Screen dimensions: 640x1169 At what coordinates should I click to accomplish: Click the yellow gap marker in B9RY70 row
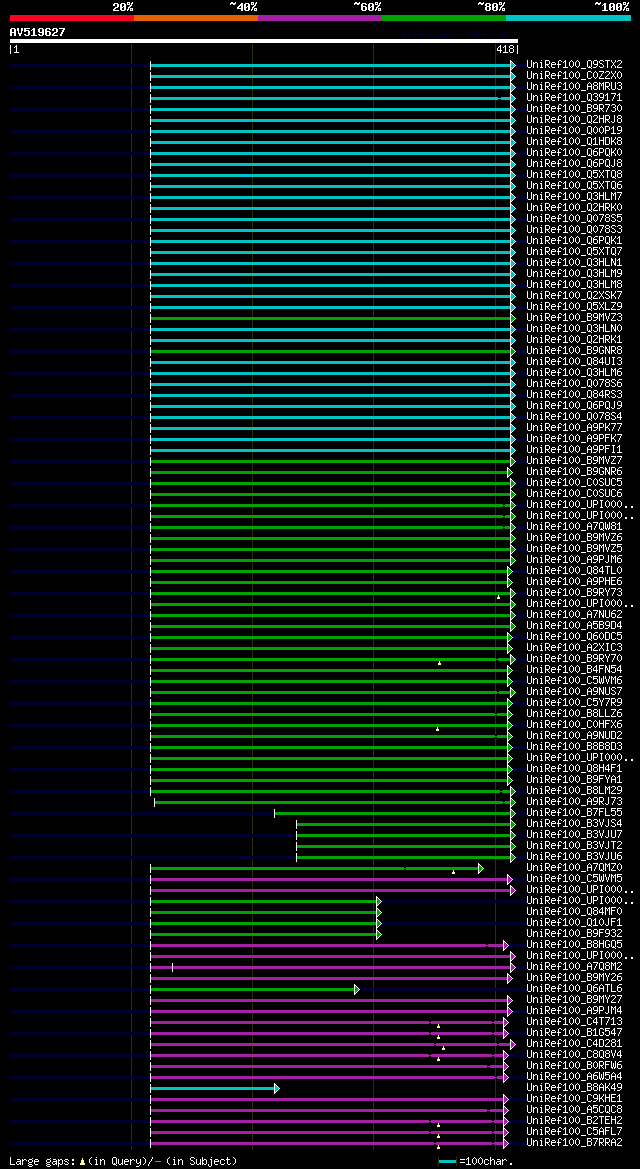click(439, 663)
